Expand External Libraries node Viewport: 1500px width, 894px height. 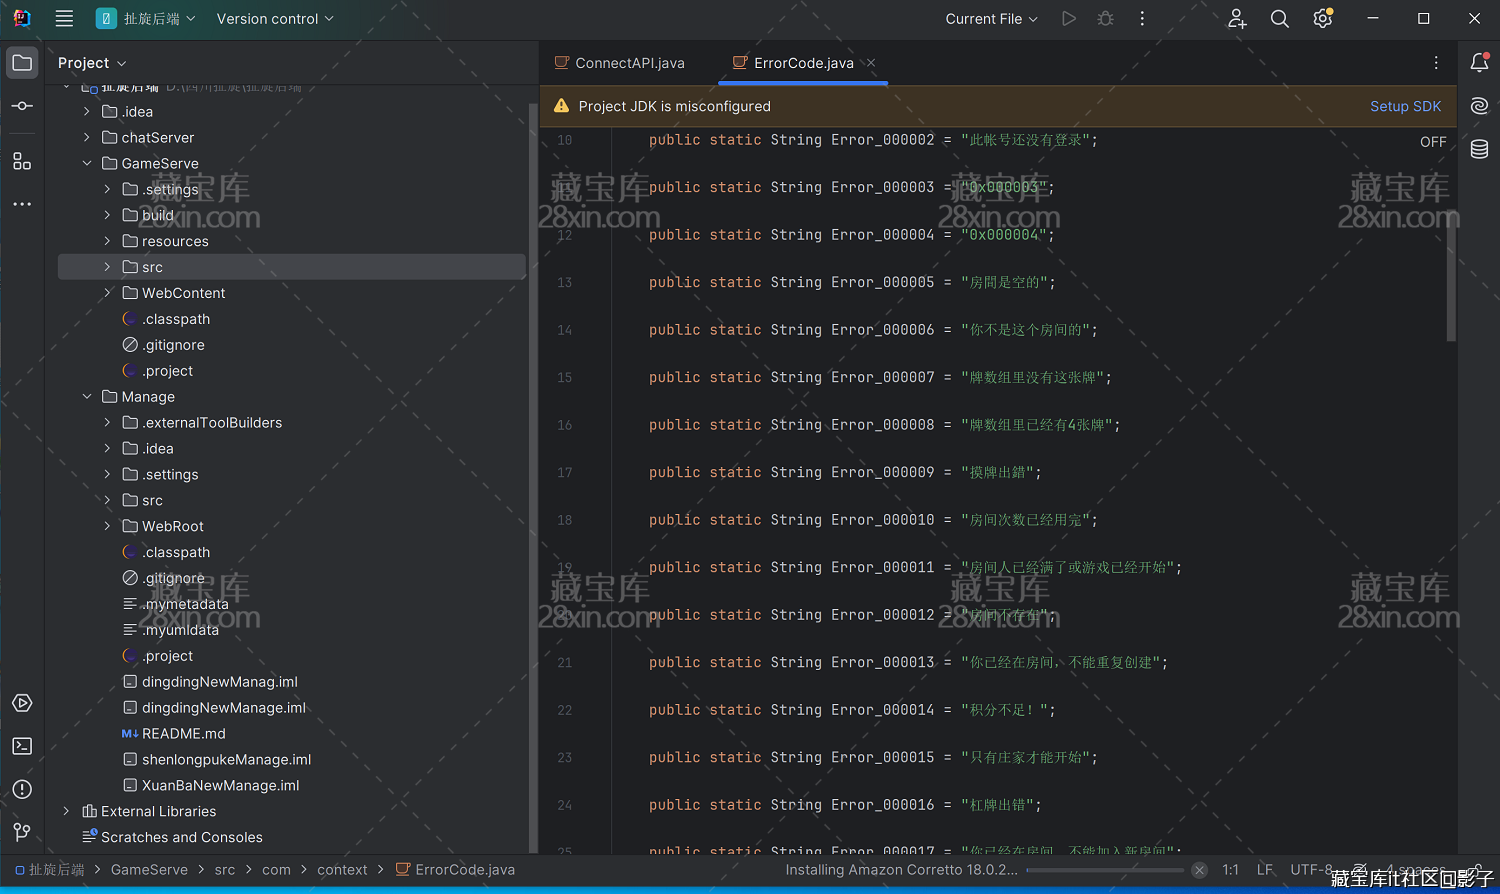(x=67, y=811)
